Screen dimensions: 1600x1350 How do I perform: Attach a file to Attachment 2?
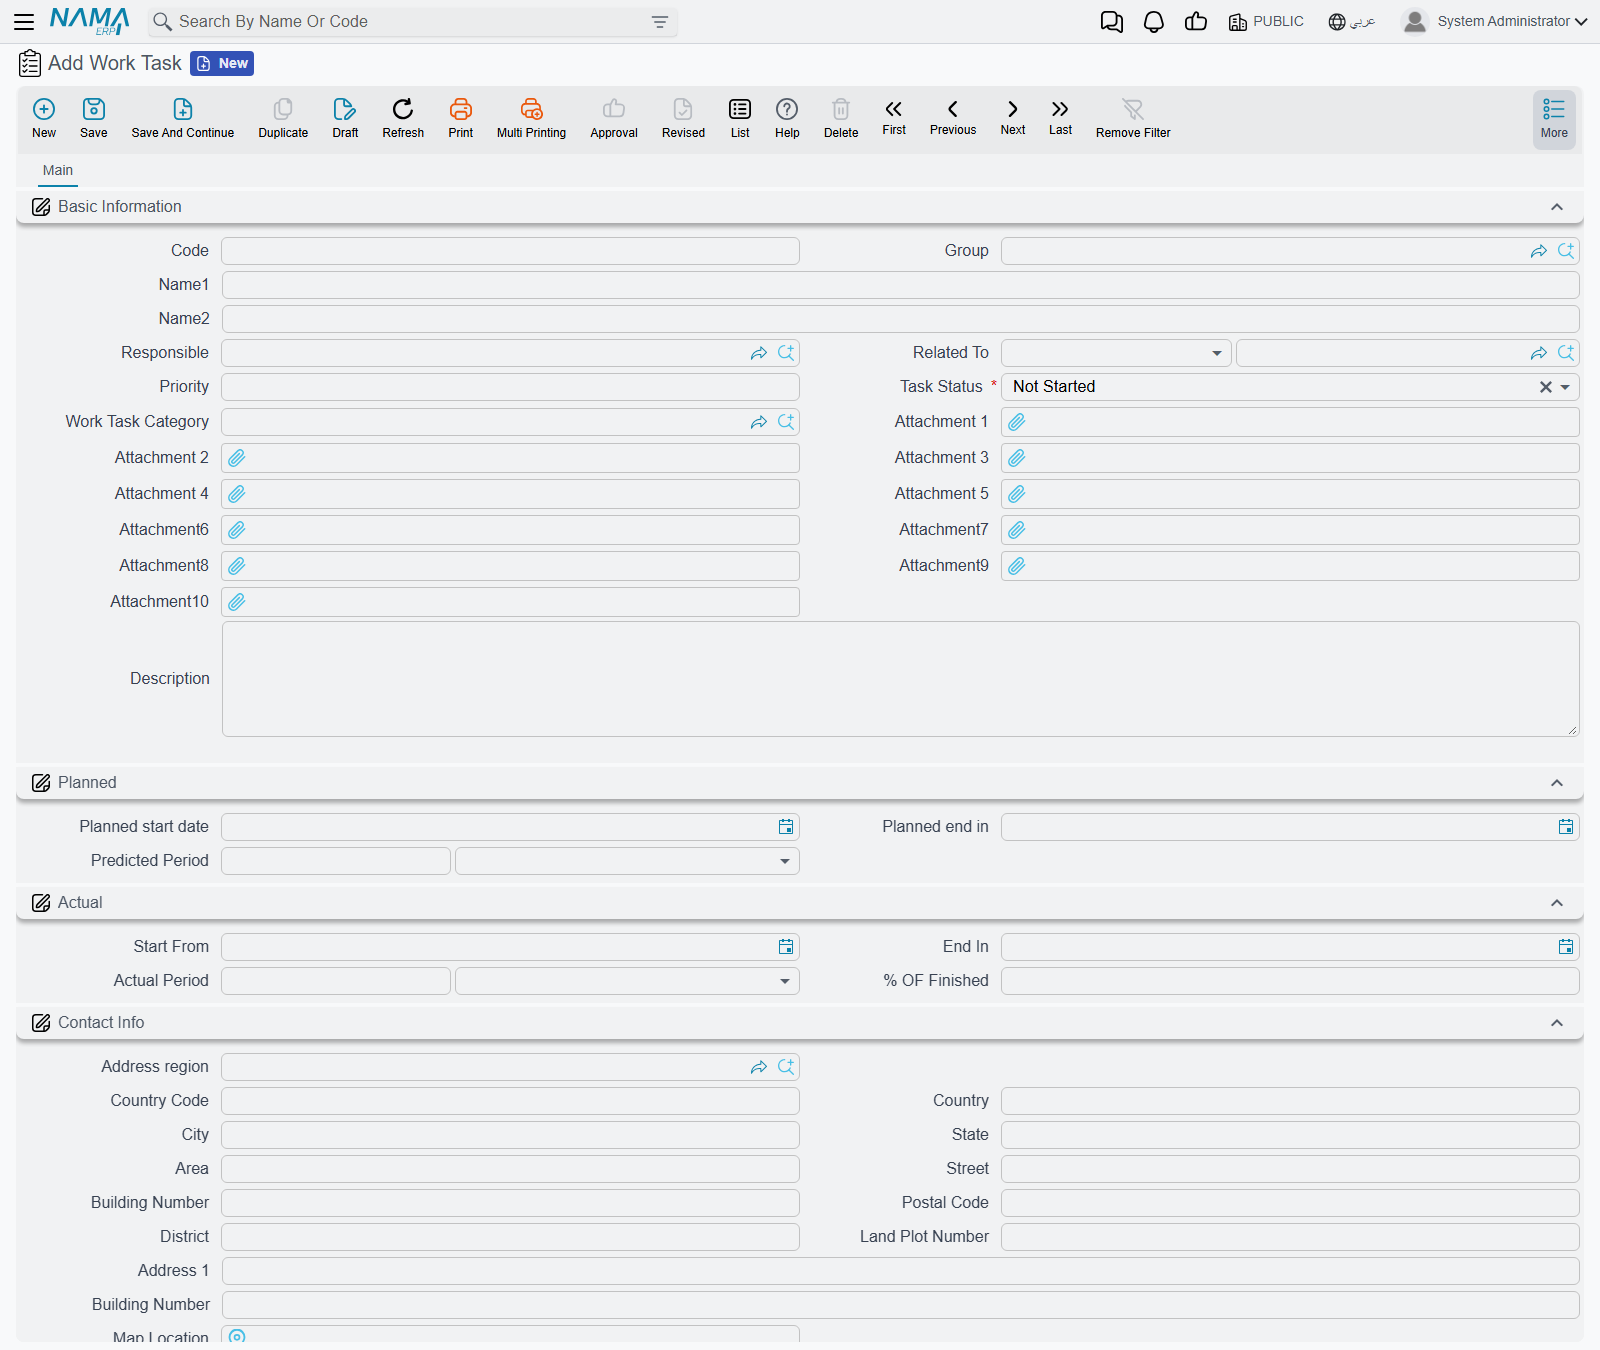[x=237, y=458]
